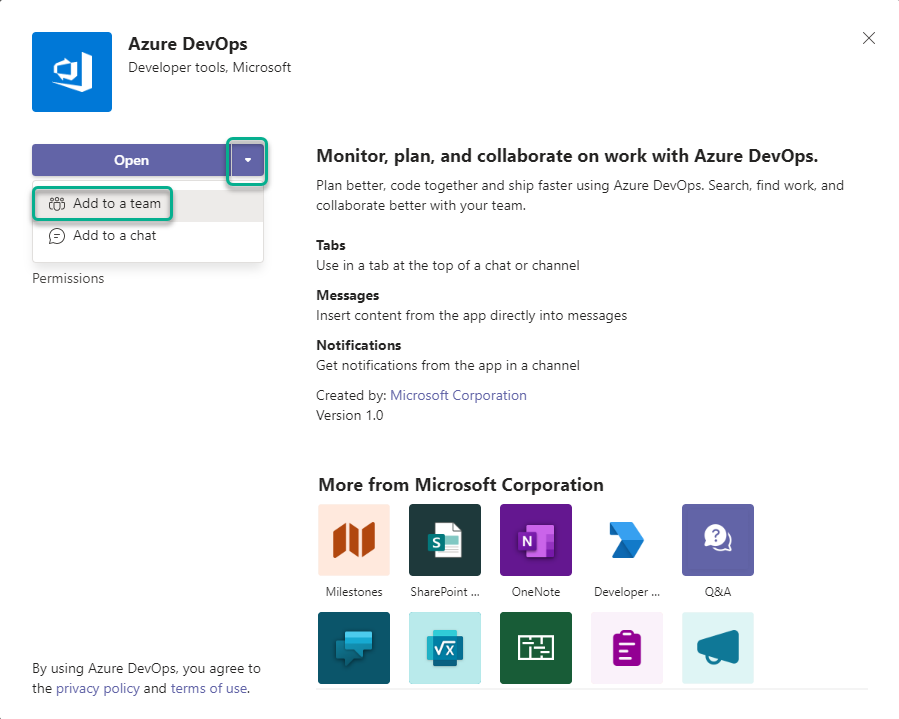This screenshot has height=719, width=899.
Task: Click the Version 1.0 text
Action: coord(350,416)
